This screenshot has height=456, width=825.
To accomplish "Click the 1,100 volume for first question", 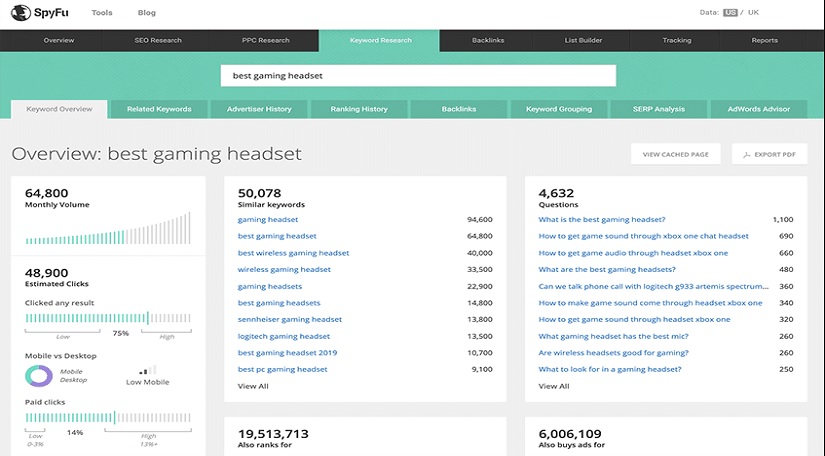I will click(x=783, y=219).
